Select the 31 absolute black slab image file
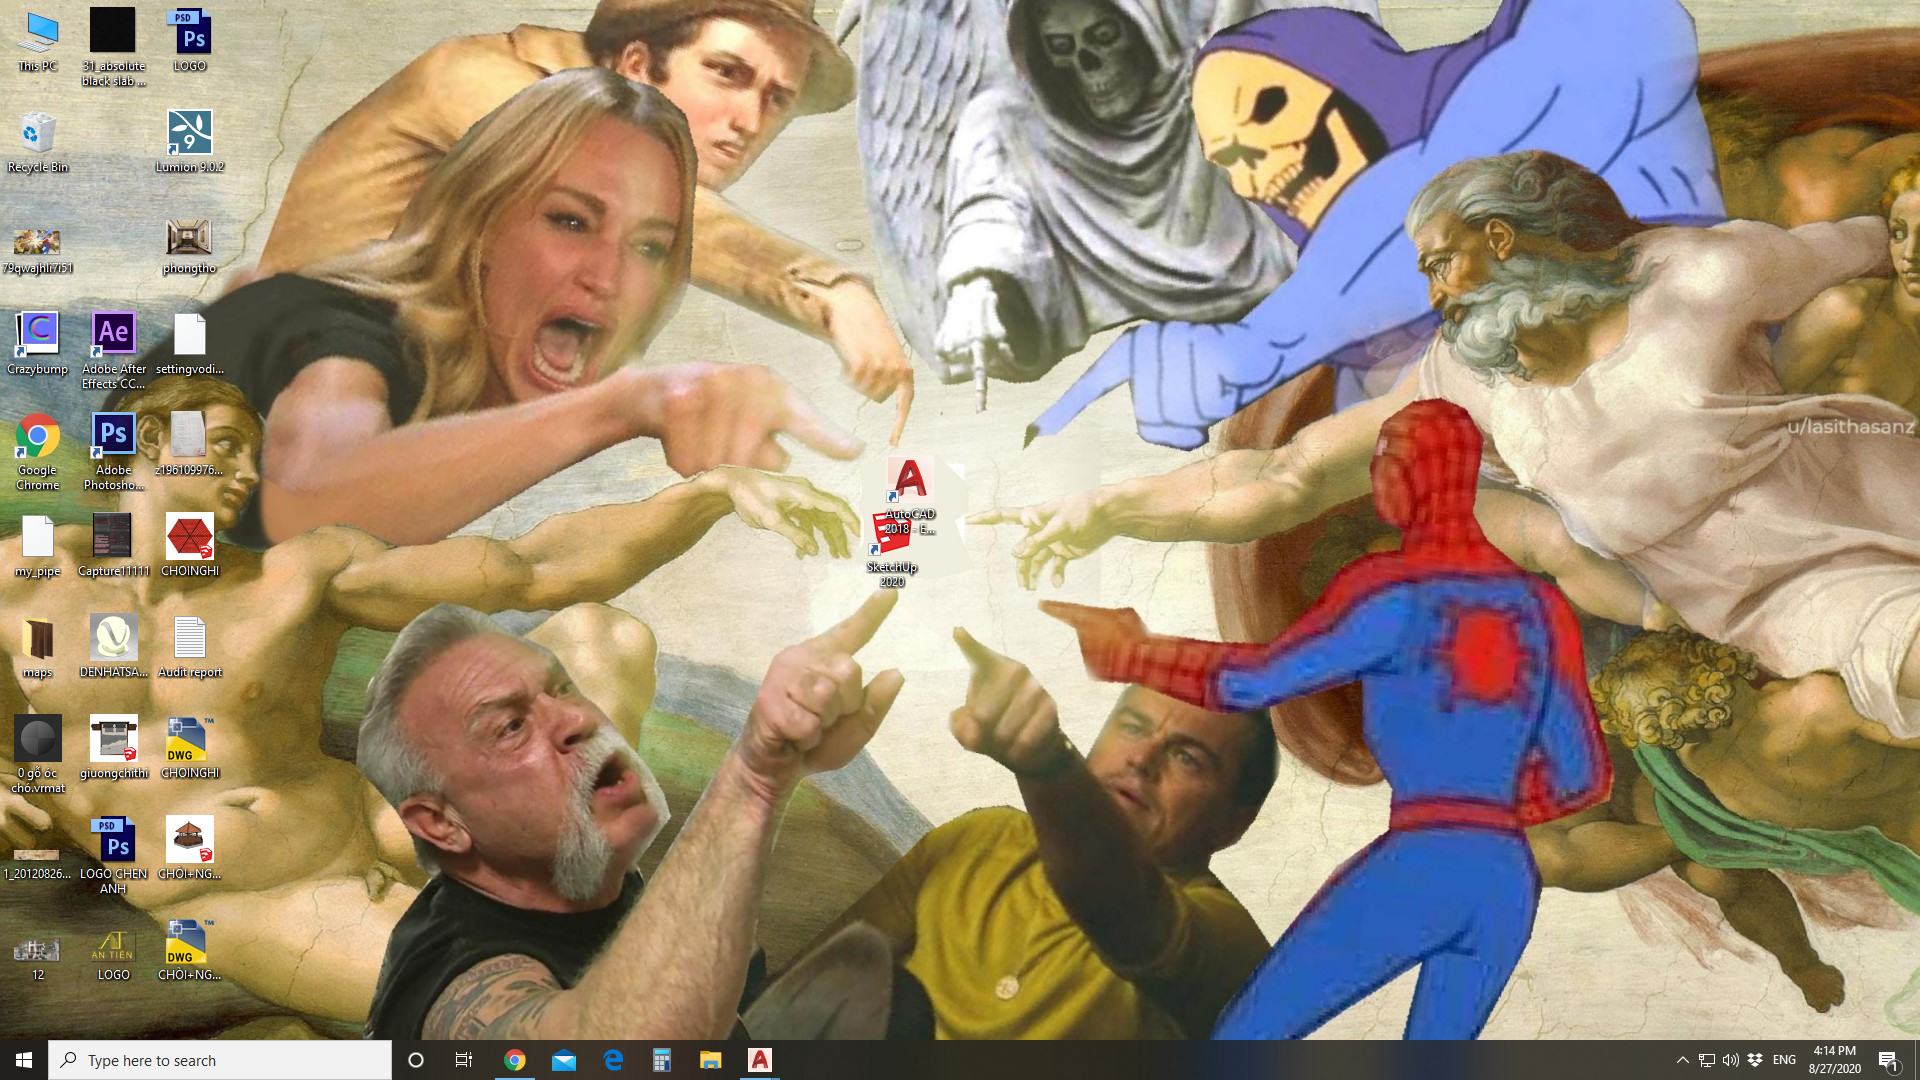Image resolution: width=1920 pixels, height=1080 pixels. [113, 48]
